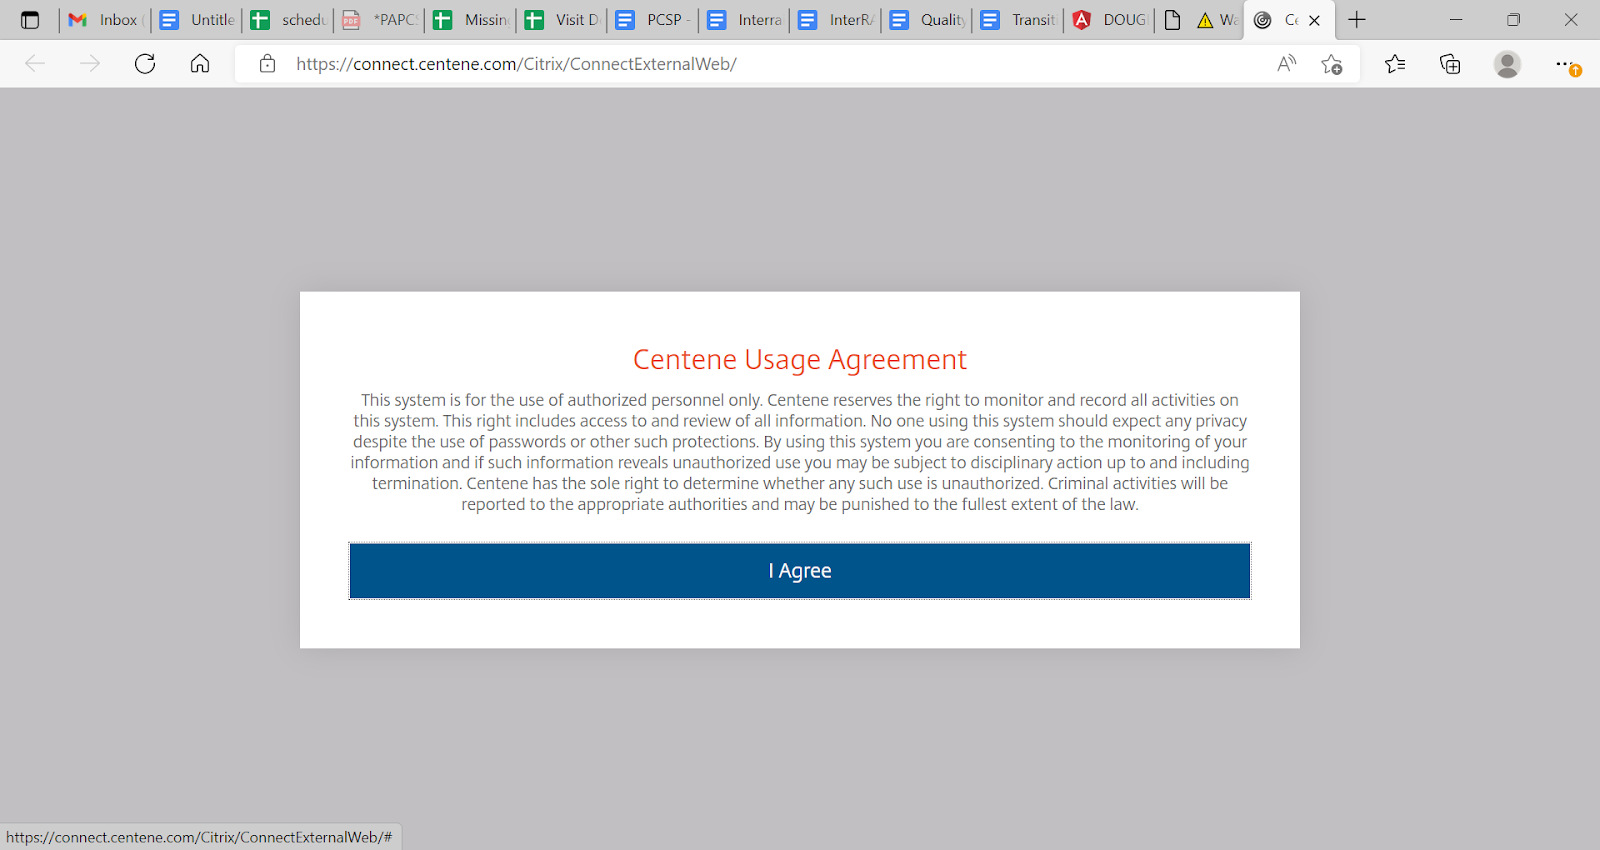Switch to the PCSP document tab
The height and width of the screenshot is (850, 1600).
(653, 20)
